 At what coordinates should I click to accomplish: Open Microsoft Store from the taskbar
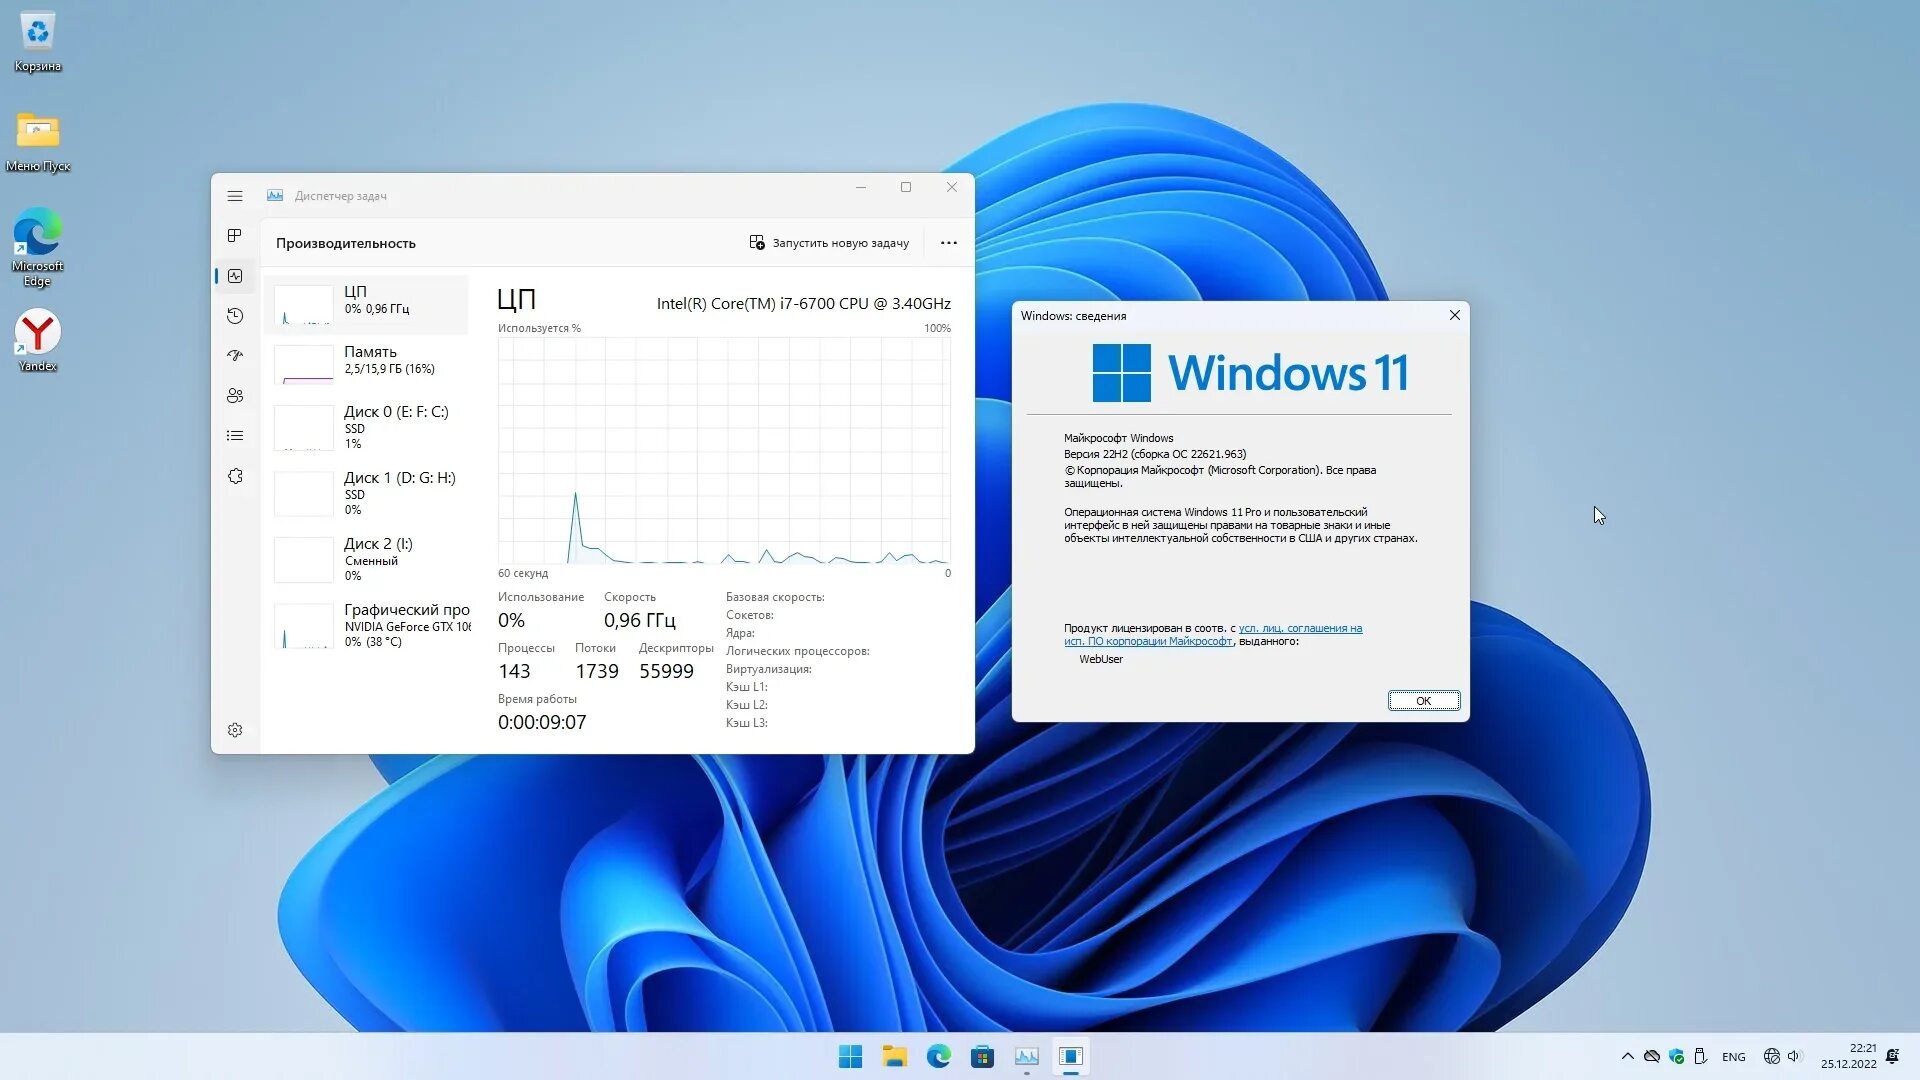(982, 1056)
